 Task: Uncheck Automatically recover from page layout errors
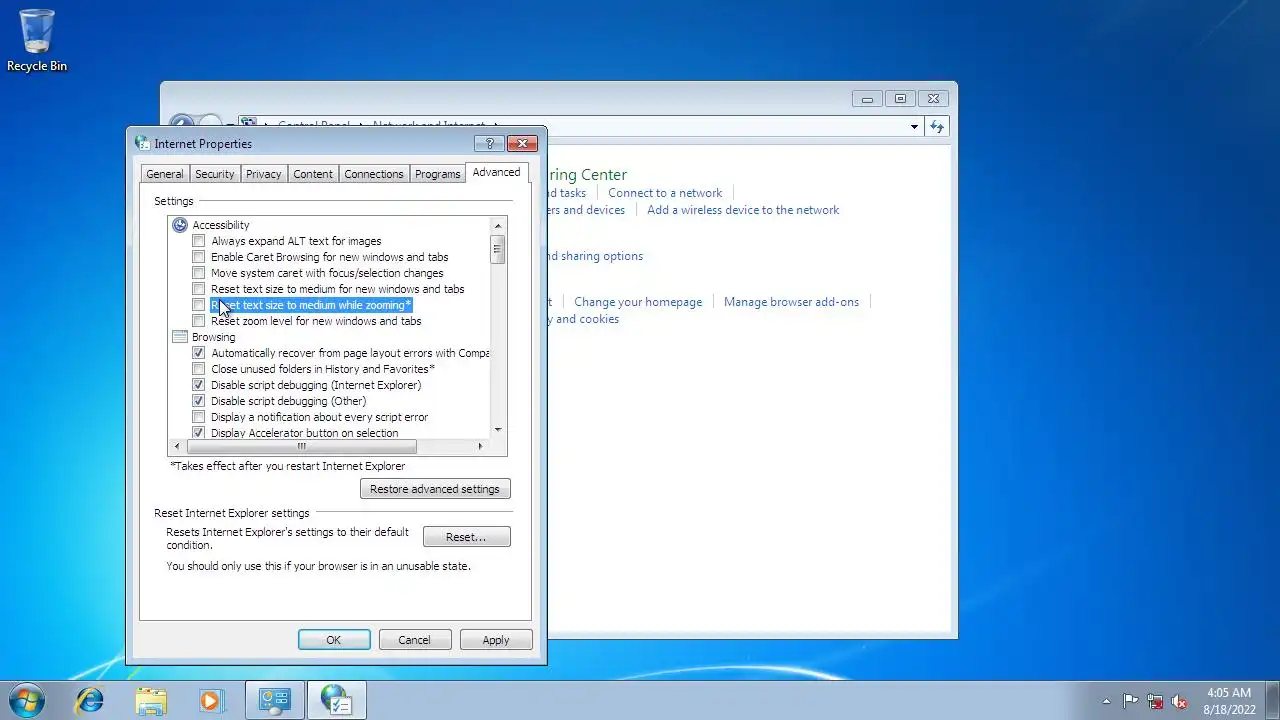click(198, 353)
